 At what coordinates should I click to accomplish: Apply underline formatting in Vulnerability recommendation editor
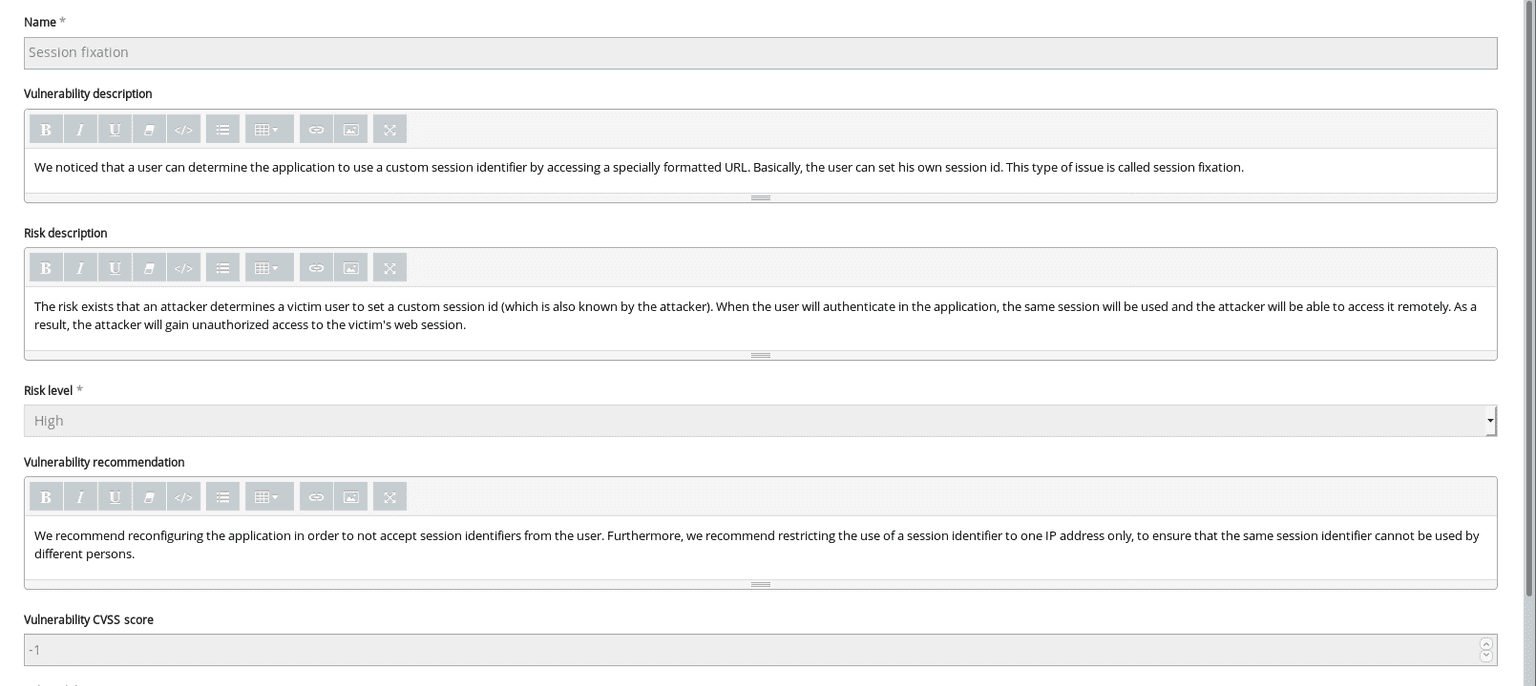point(114,496)
